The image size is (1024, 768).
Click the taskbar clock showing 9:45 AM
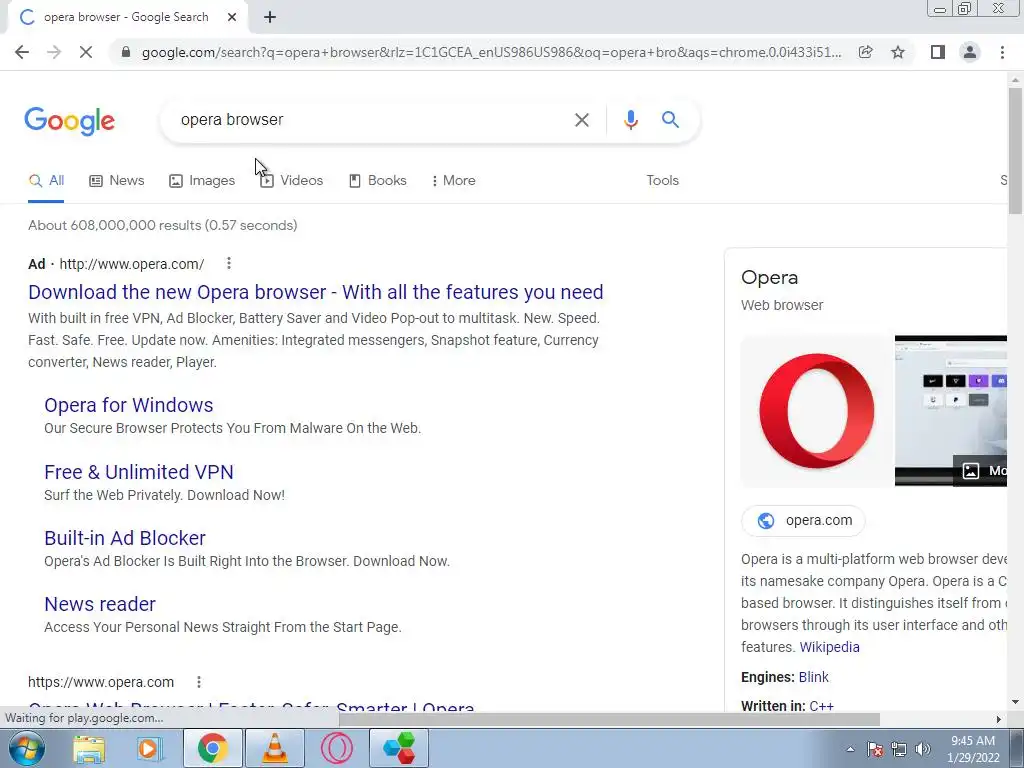(x=973, y=749)
